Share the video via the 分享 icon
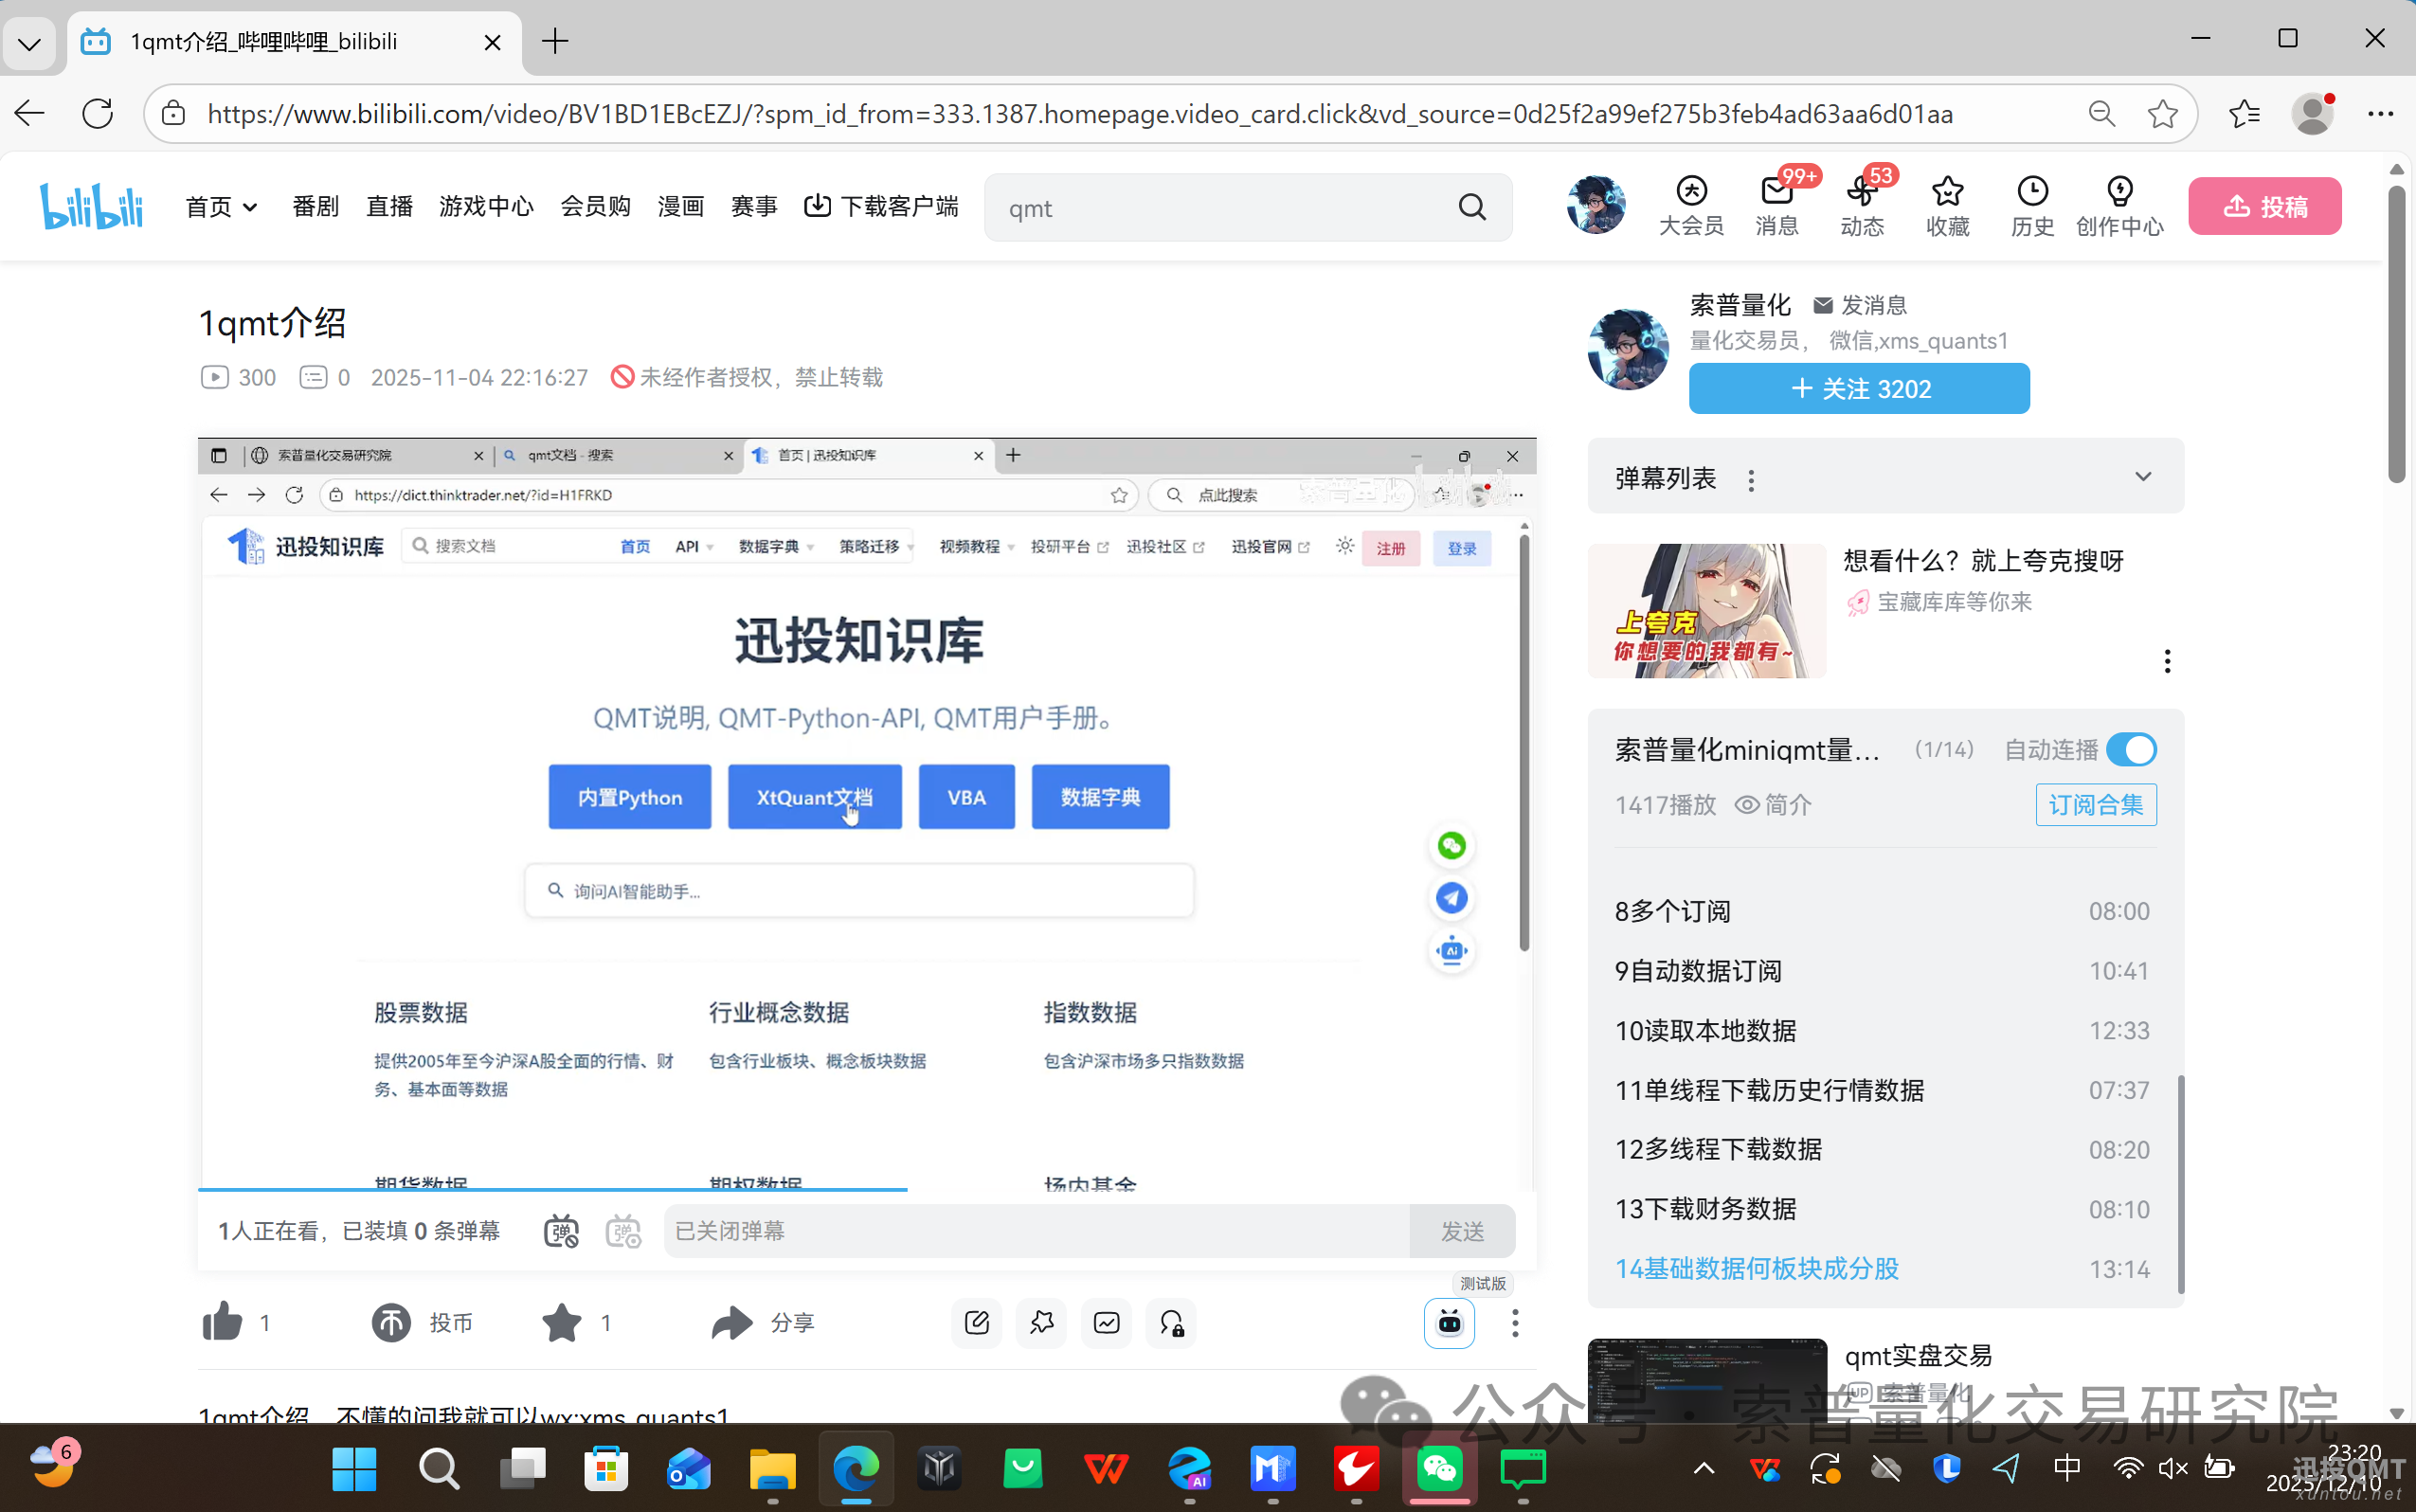This screenshot has height=1512, width=2416. click(x=731, y=1322)
